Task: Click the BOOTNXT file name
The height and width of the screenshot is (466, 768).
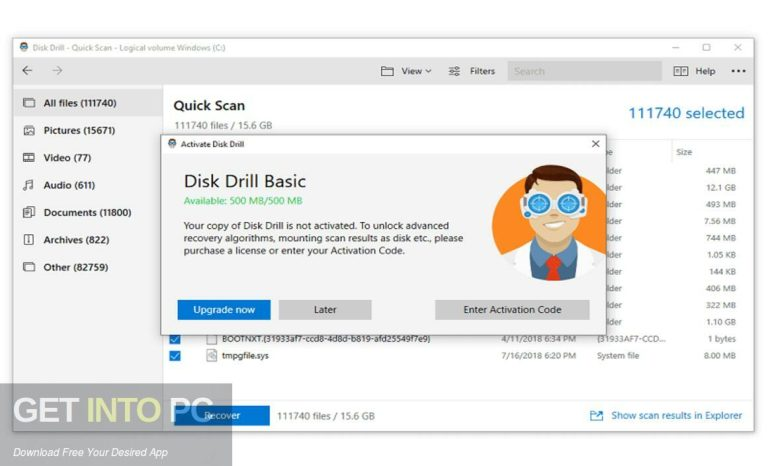Action: click(x=326, y=339)
